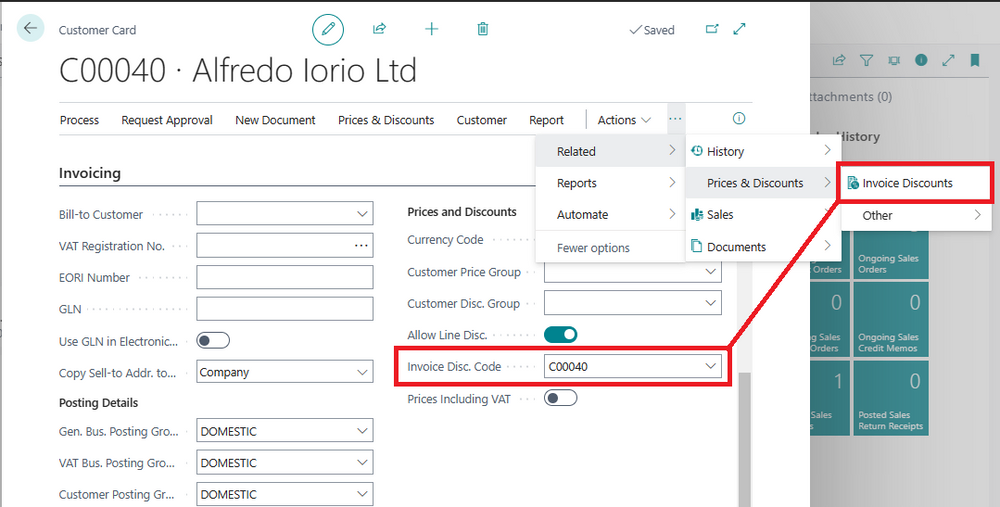1000x507 pixels.
Task: Click the trash delete icon
Action: [x=483, y=29]
